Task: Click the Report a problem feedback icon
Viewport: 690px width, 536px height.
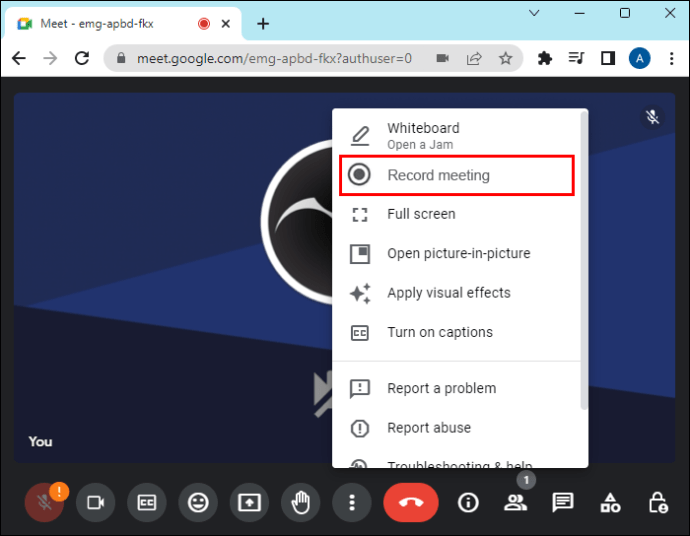Action: point(360,389)
